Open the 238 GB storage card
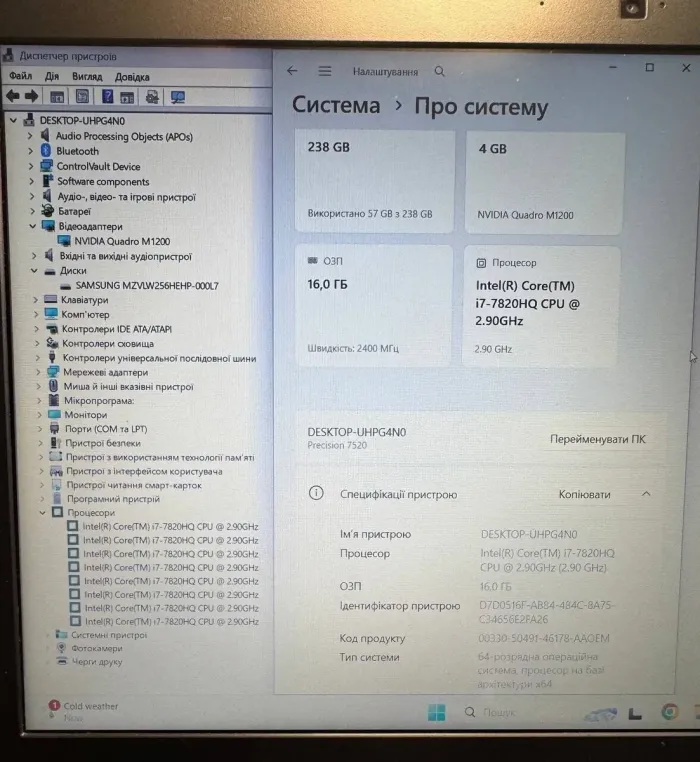 coord(375,181)
